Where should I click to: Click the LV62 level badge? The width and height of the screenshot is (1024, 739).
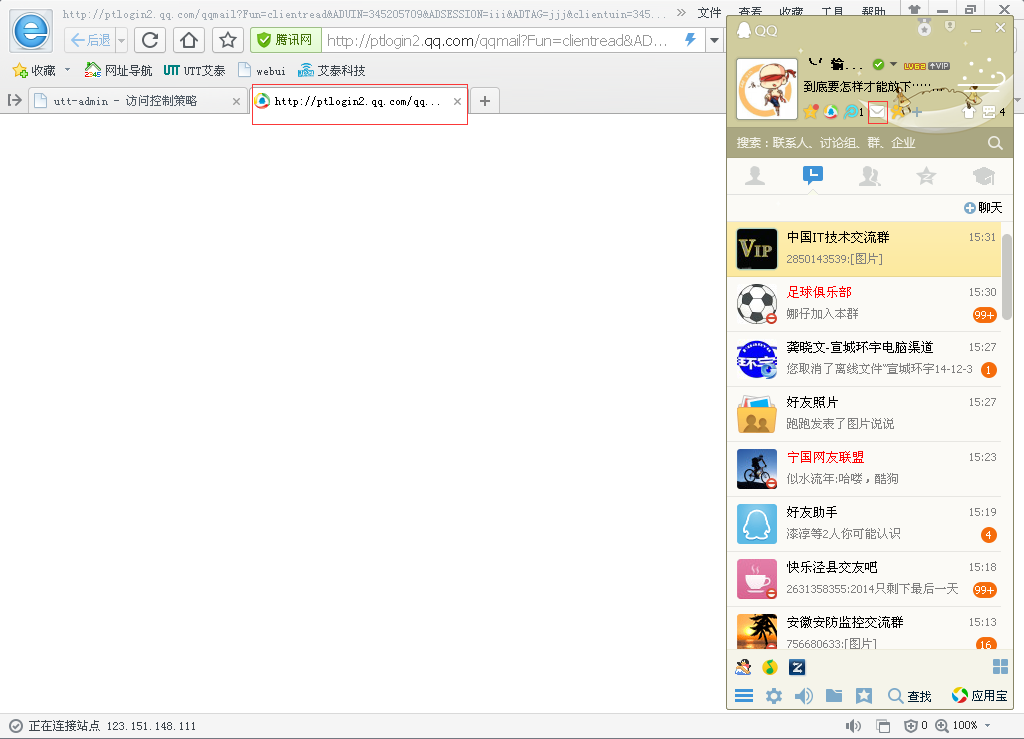pyautogui.click(x=915, y=66)
